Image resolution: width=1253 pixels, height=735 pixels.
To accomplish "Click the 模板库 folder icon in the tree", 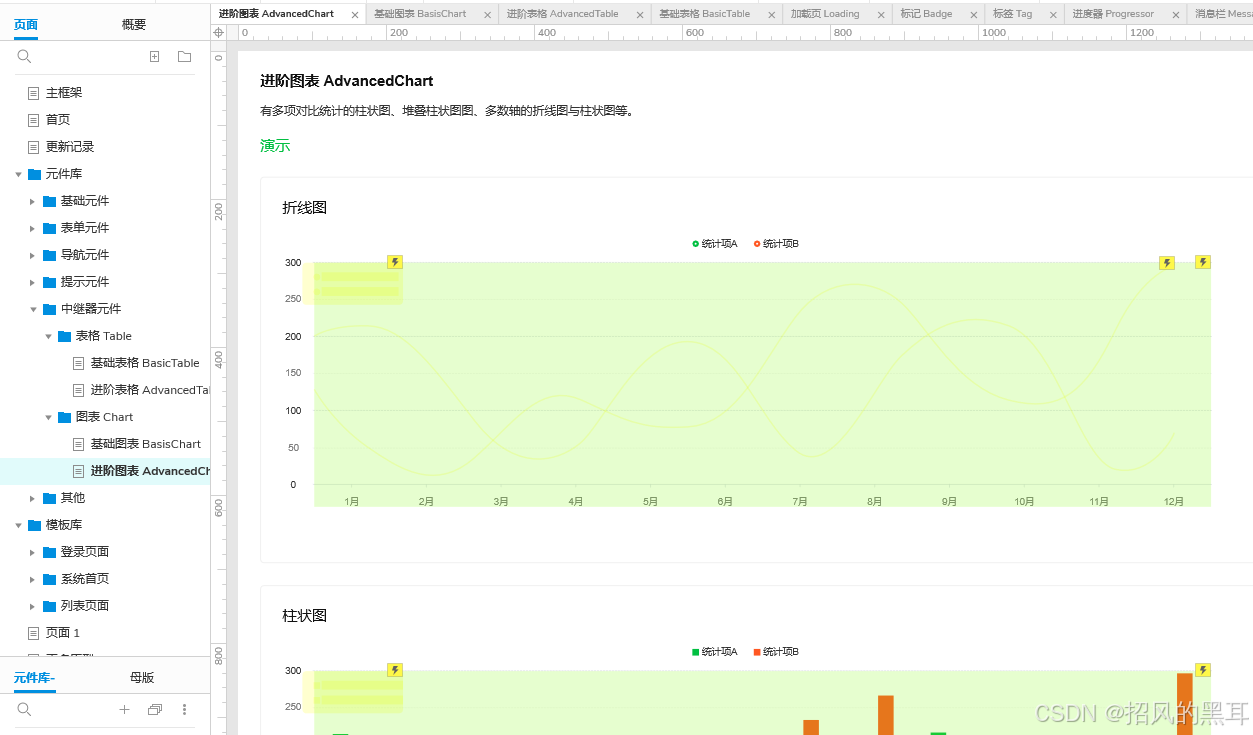I will coord(35,525).
